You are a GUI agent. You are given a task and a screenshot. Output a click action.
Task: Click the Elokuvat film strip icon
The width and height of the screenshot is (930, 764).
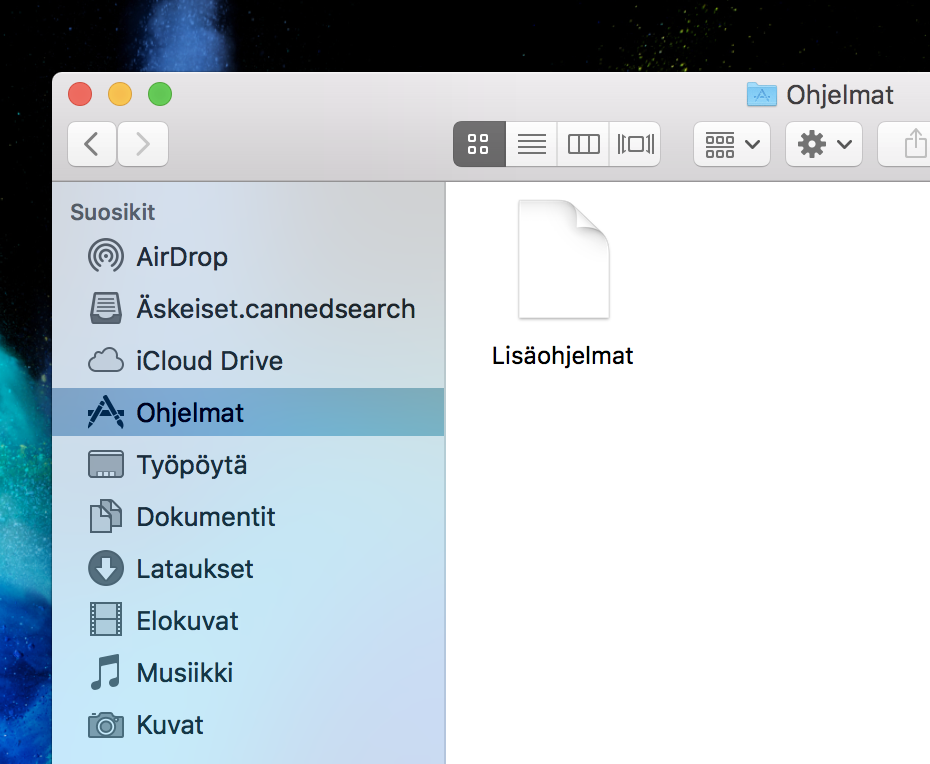(x=106, y=619)
